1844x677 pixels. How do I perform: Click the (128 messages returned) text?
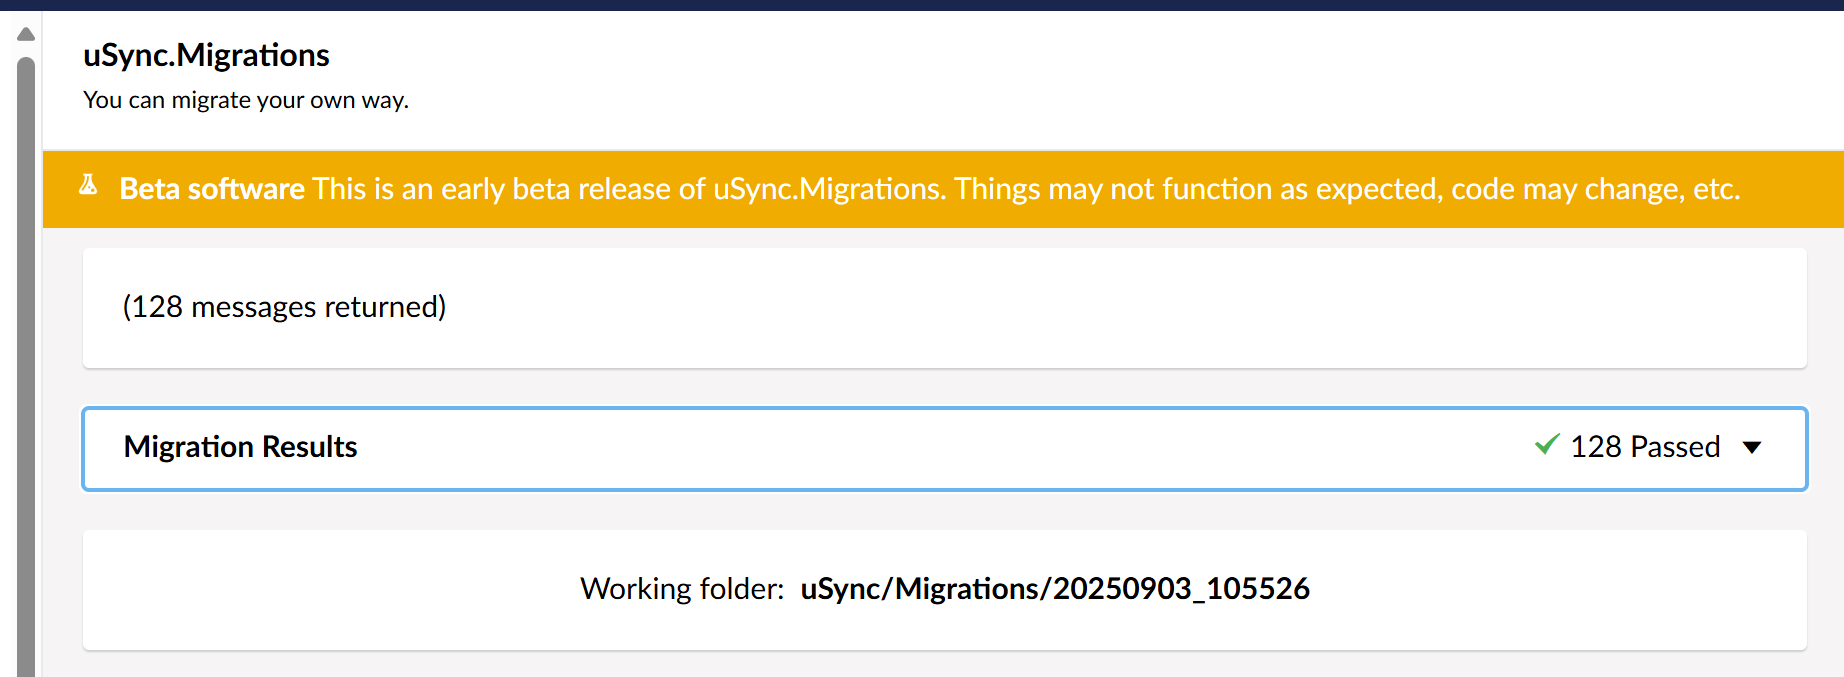point(284,307)
